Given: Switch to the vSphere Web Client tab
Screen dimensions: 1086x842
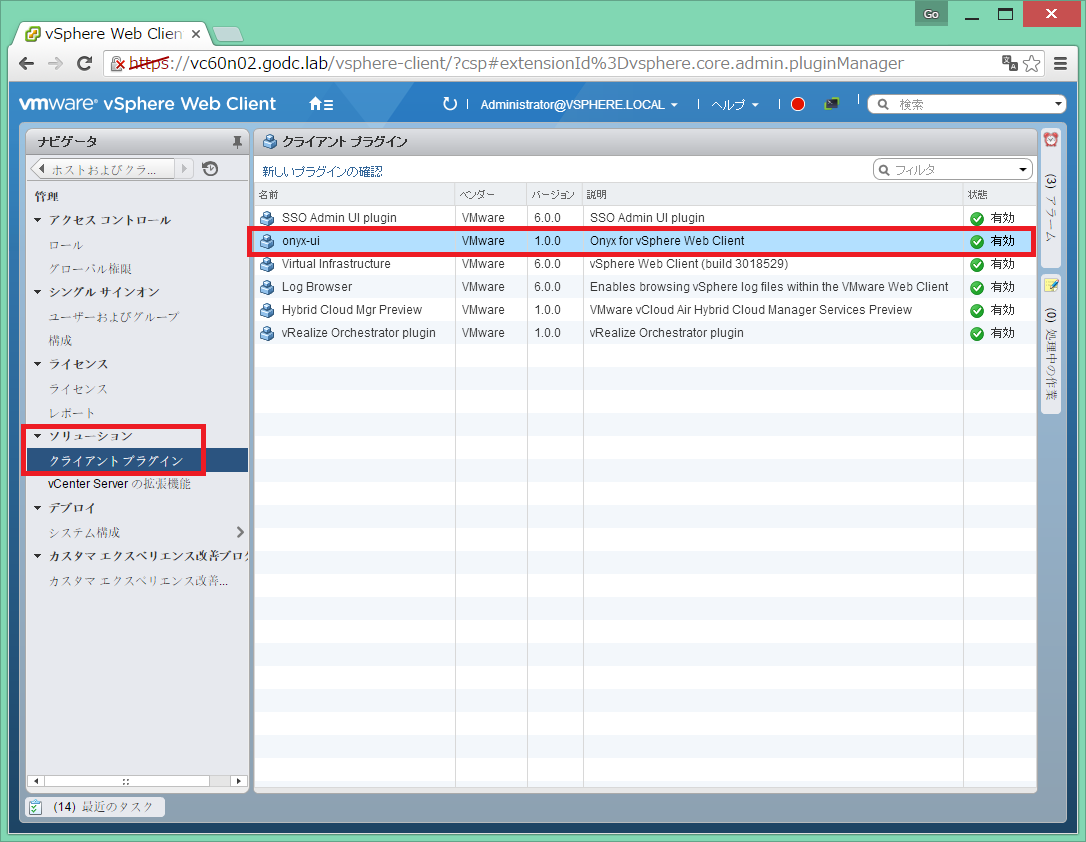Looking at the screenshot, I should coord(113,34).
